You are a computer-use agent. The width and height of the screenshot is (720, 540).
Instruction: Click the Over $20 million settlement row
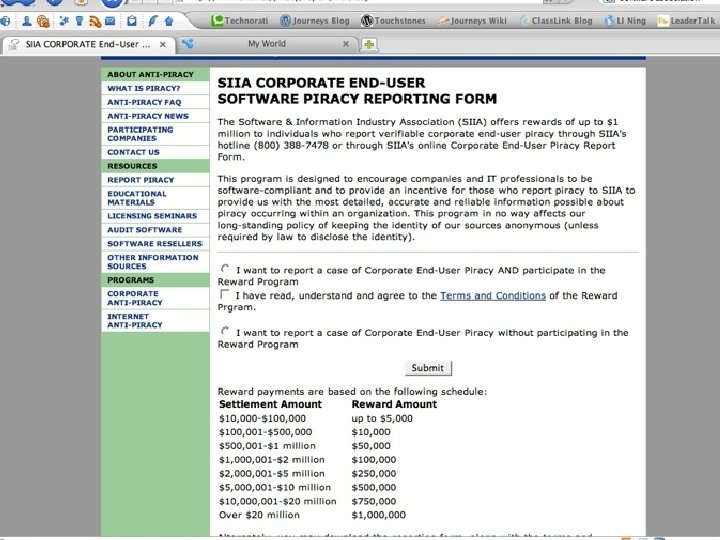259,515
